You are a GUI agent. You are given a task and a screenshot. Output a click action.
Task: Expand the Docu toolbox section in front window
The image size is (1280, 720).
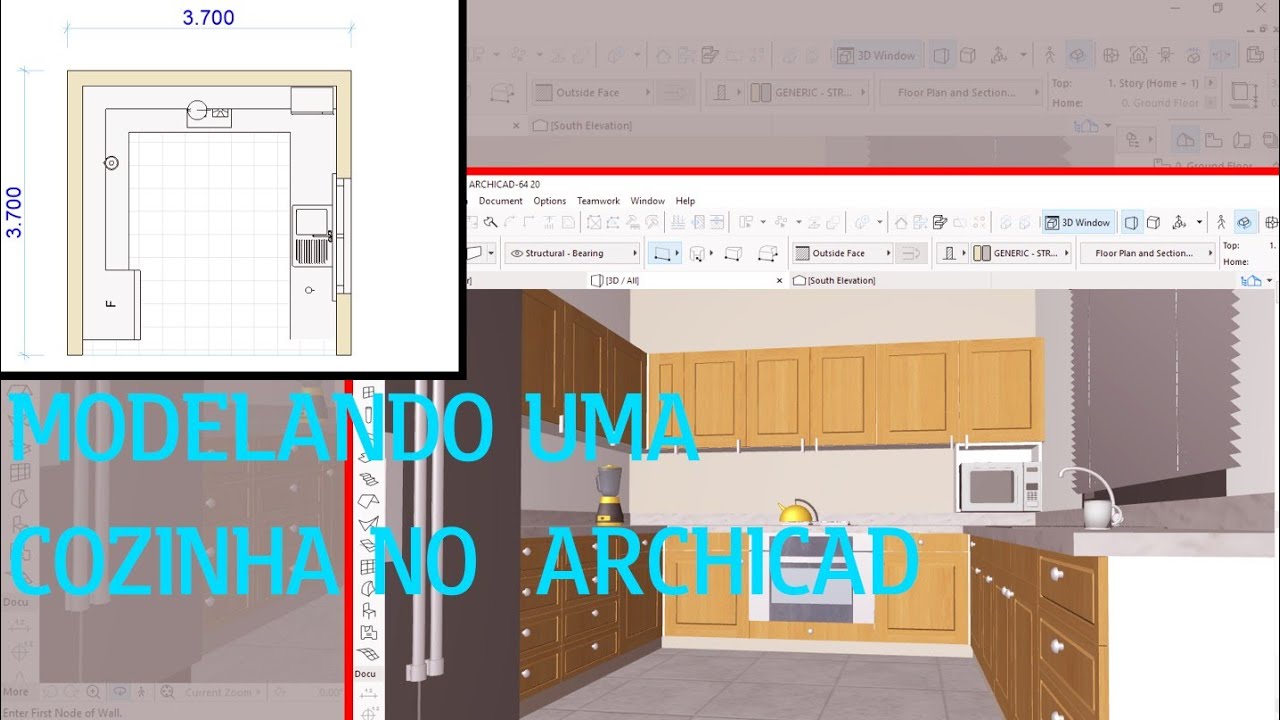366,674
